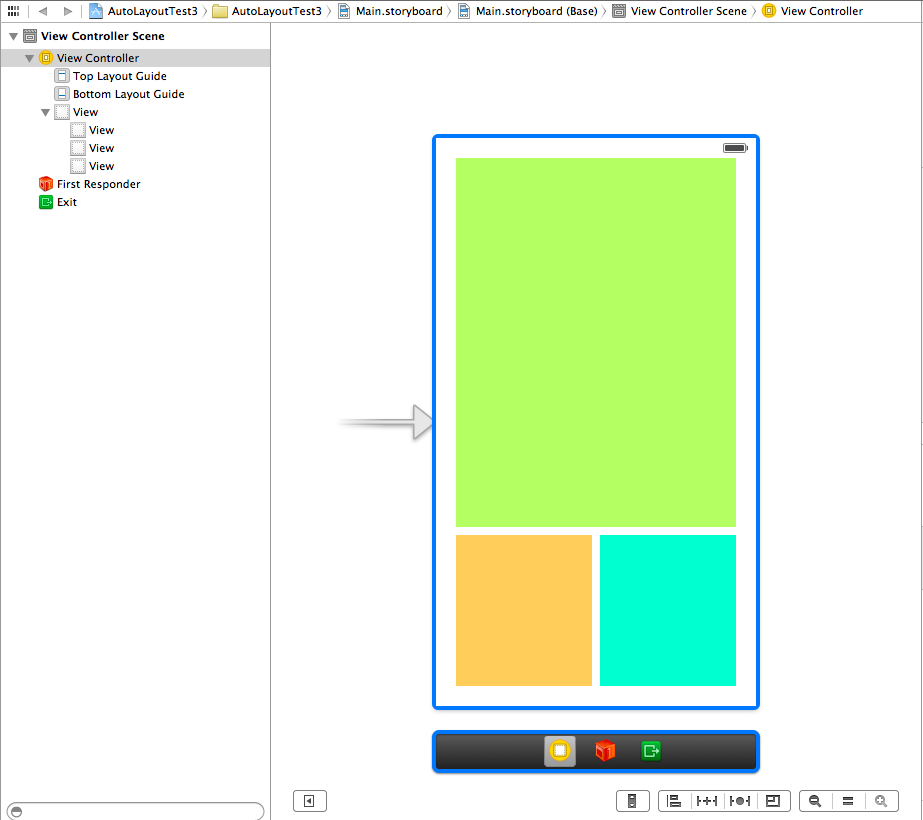This screenshot has height=820, width=923.
Task: Open the Pin constraints menu
Action: 706,801
